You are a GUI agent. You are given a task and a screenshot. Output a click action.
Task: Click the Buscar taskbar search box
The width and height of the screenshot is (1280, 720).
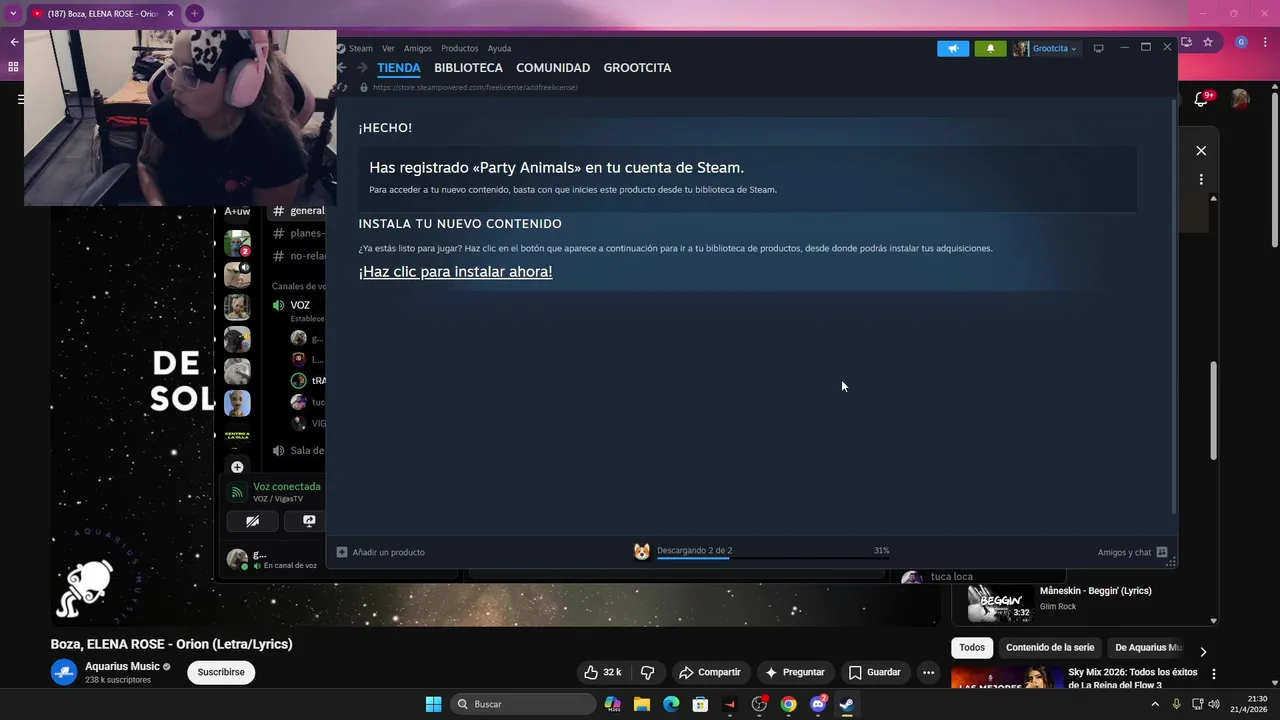(x=523, y=704)
